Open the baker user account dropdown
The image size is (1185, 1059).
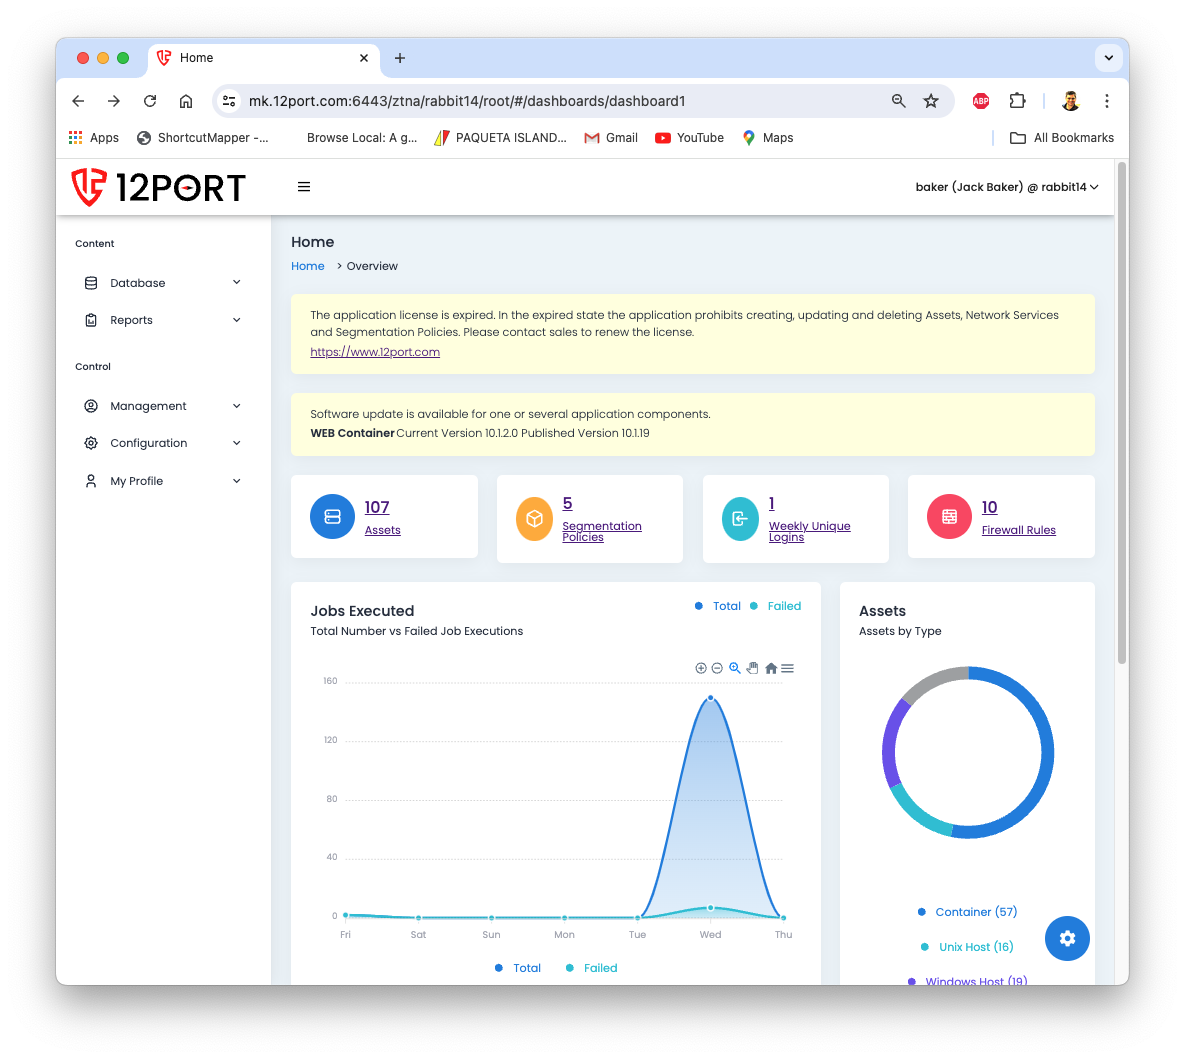point(1006,187)
